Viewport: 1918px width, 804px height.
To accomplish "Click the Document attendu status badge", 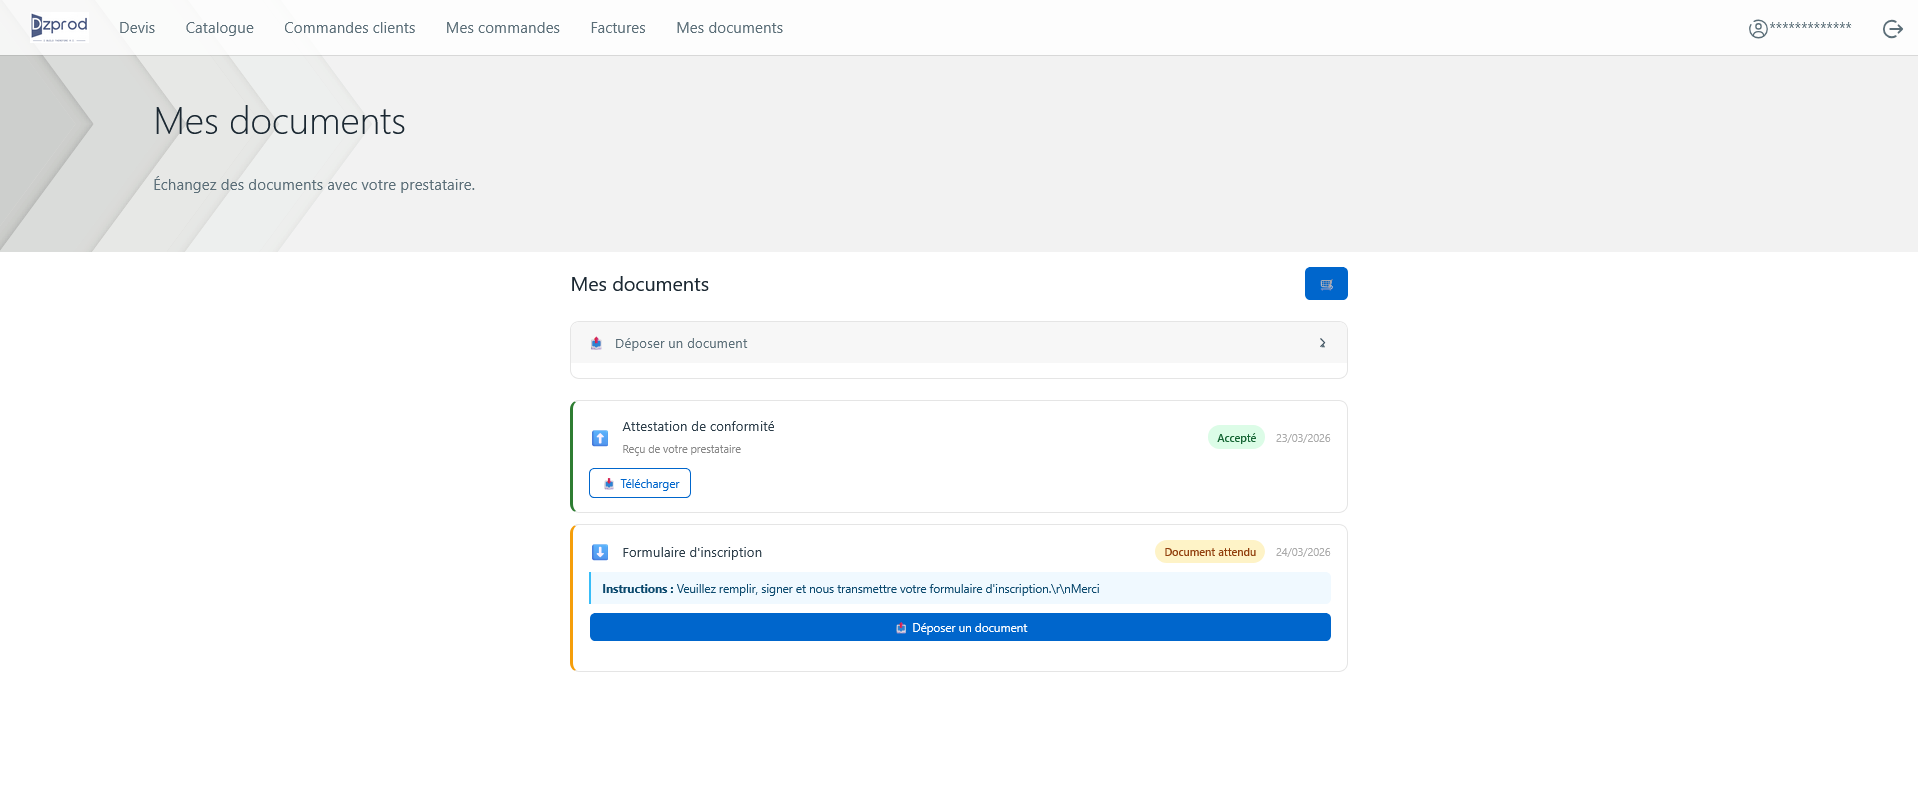I will tap(1209, 552).
